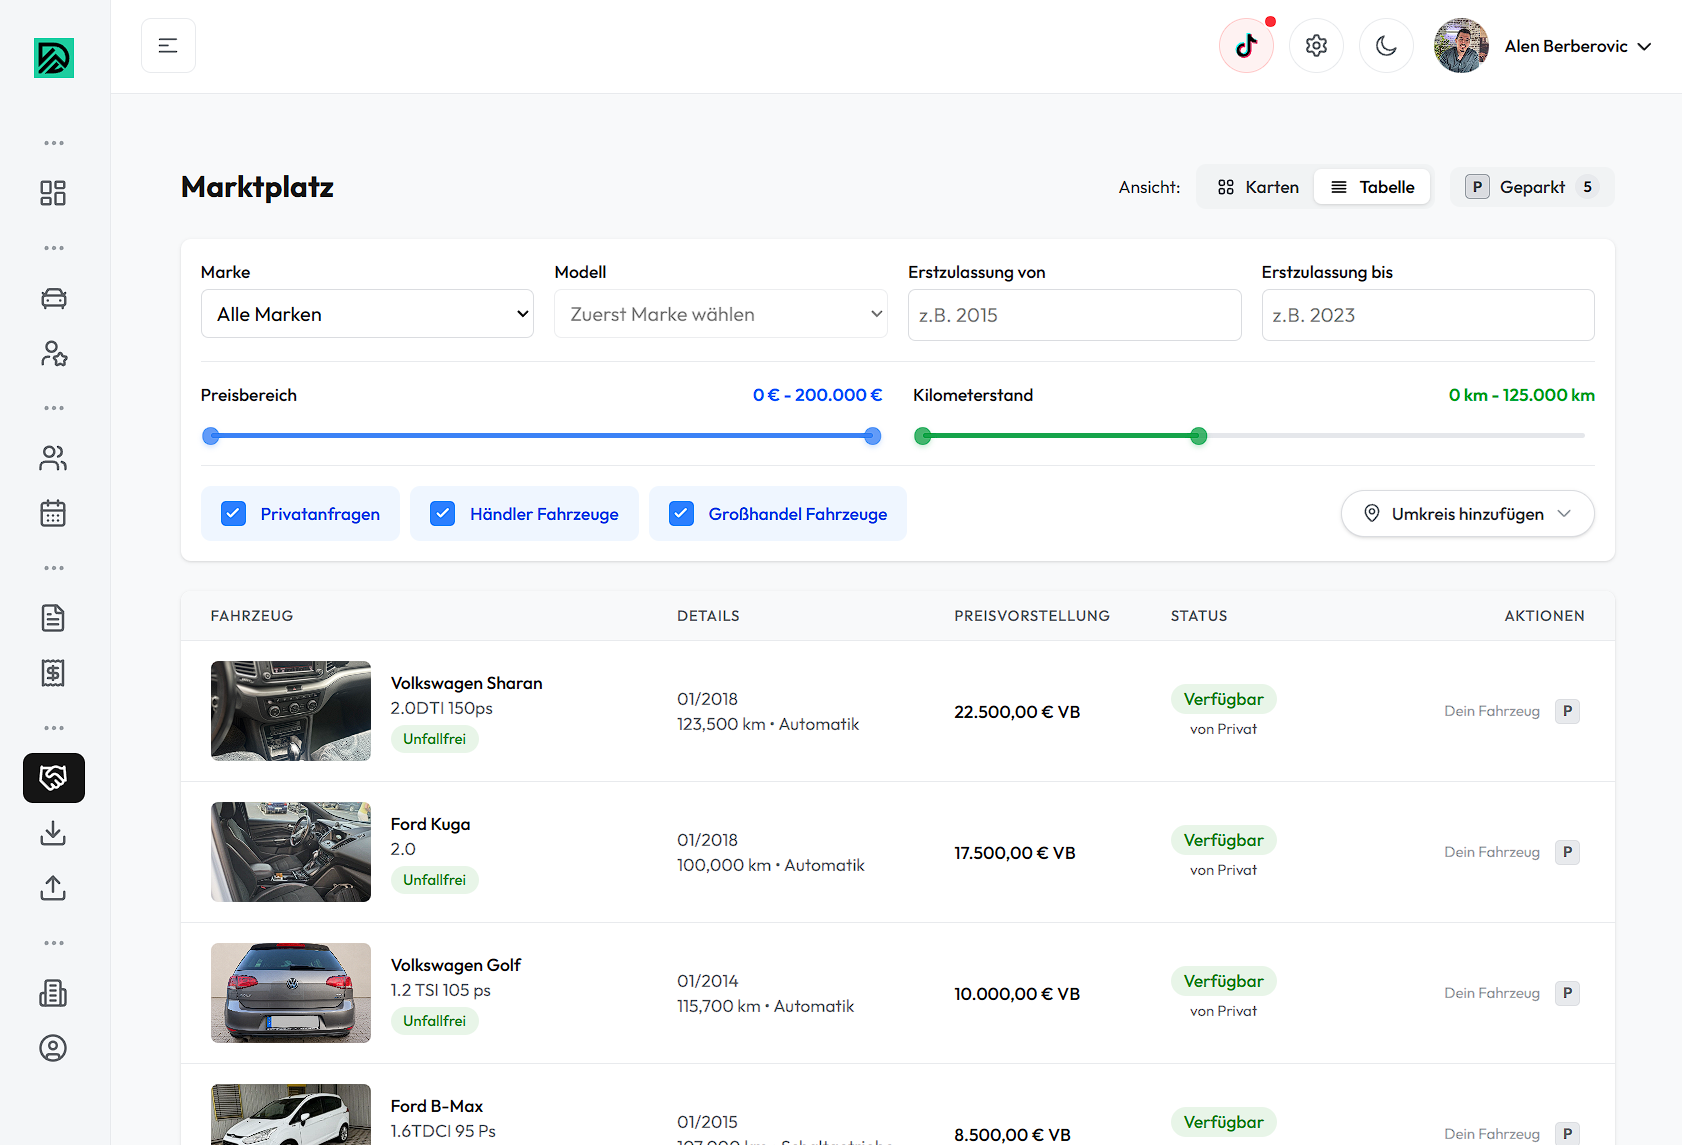Image resolution: width=1682 pixels, height=1145 pixels.
Task: Open the dashboard grid icon in sidebar
Action: [53, 193]
